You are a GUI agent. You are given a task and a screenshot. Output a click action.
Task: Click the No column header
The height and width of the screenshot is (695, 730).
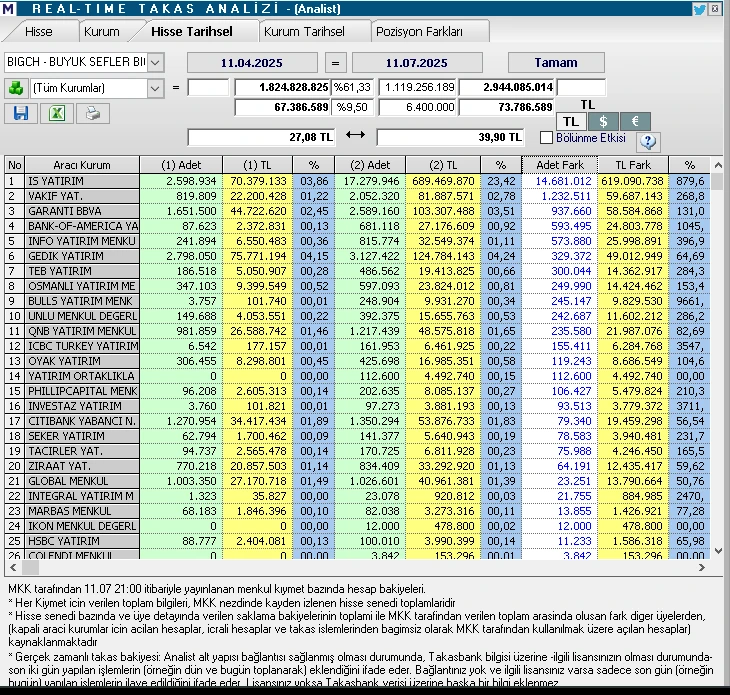pos(14,165)
